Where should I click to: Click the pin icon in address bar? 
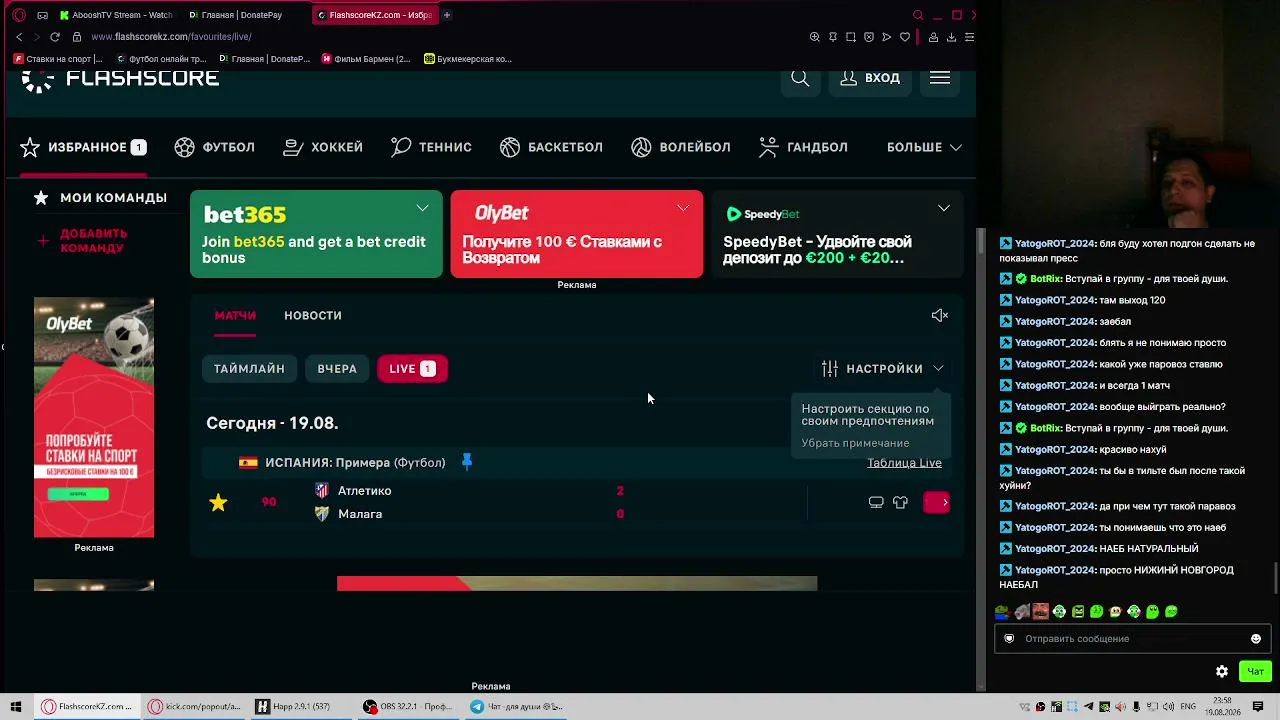[832, 37]
